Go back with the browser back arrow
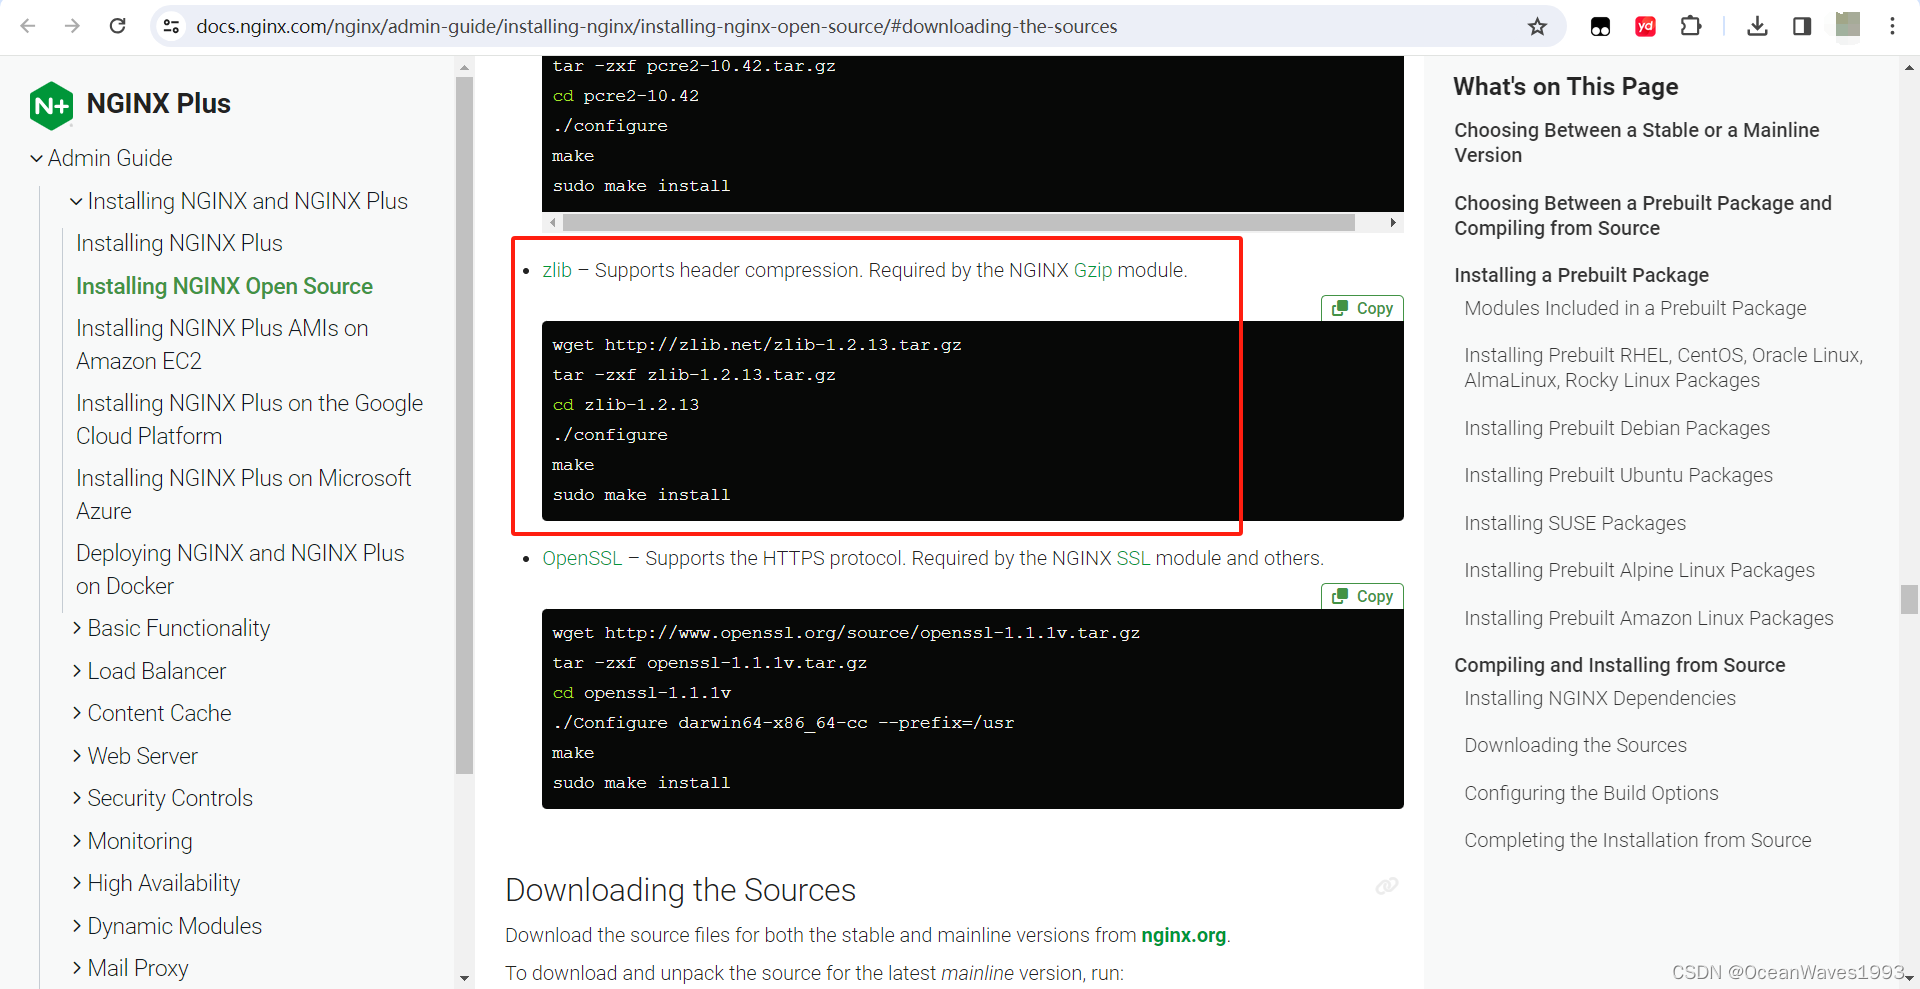Screen dimensions: 1920x989 pos(28,26)
